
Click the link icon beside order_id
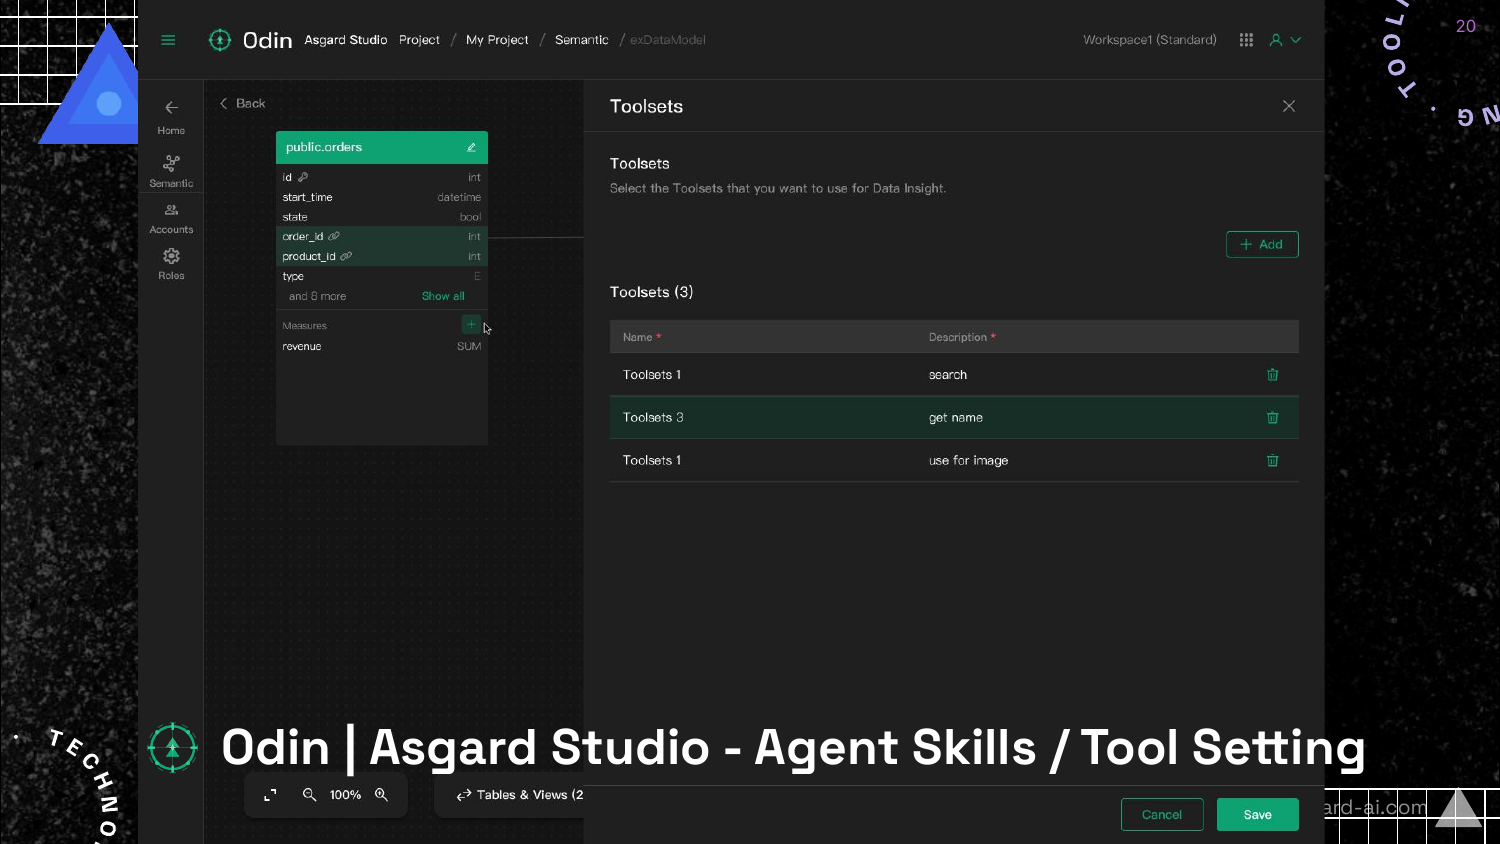(334, 237)
